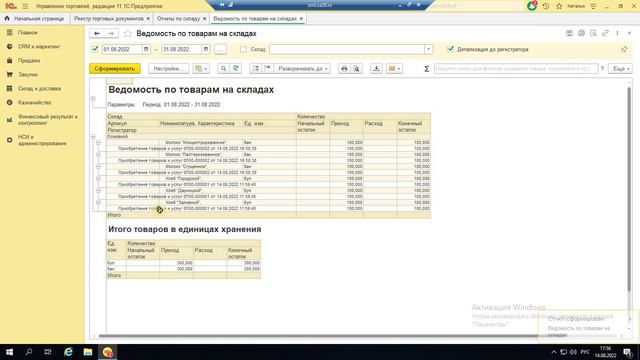Open File Explorer from the taskbar
Screen dimensions: 640x360
(x=88, y=352)
